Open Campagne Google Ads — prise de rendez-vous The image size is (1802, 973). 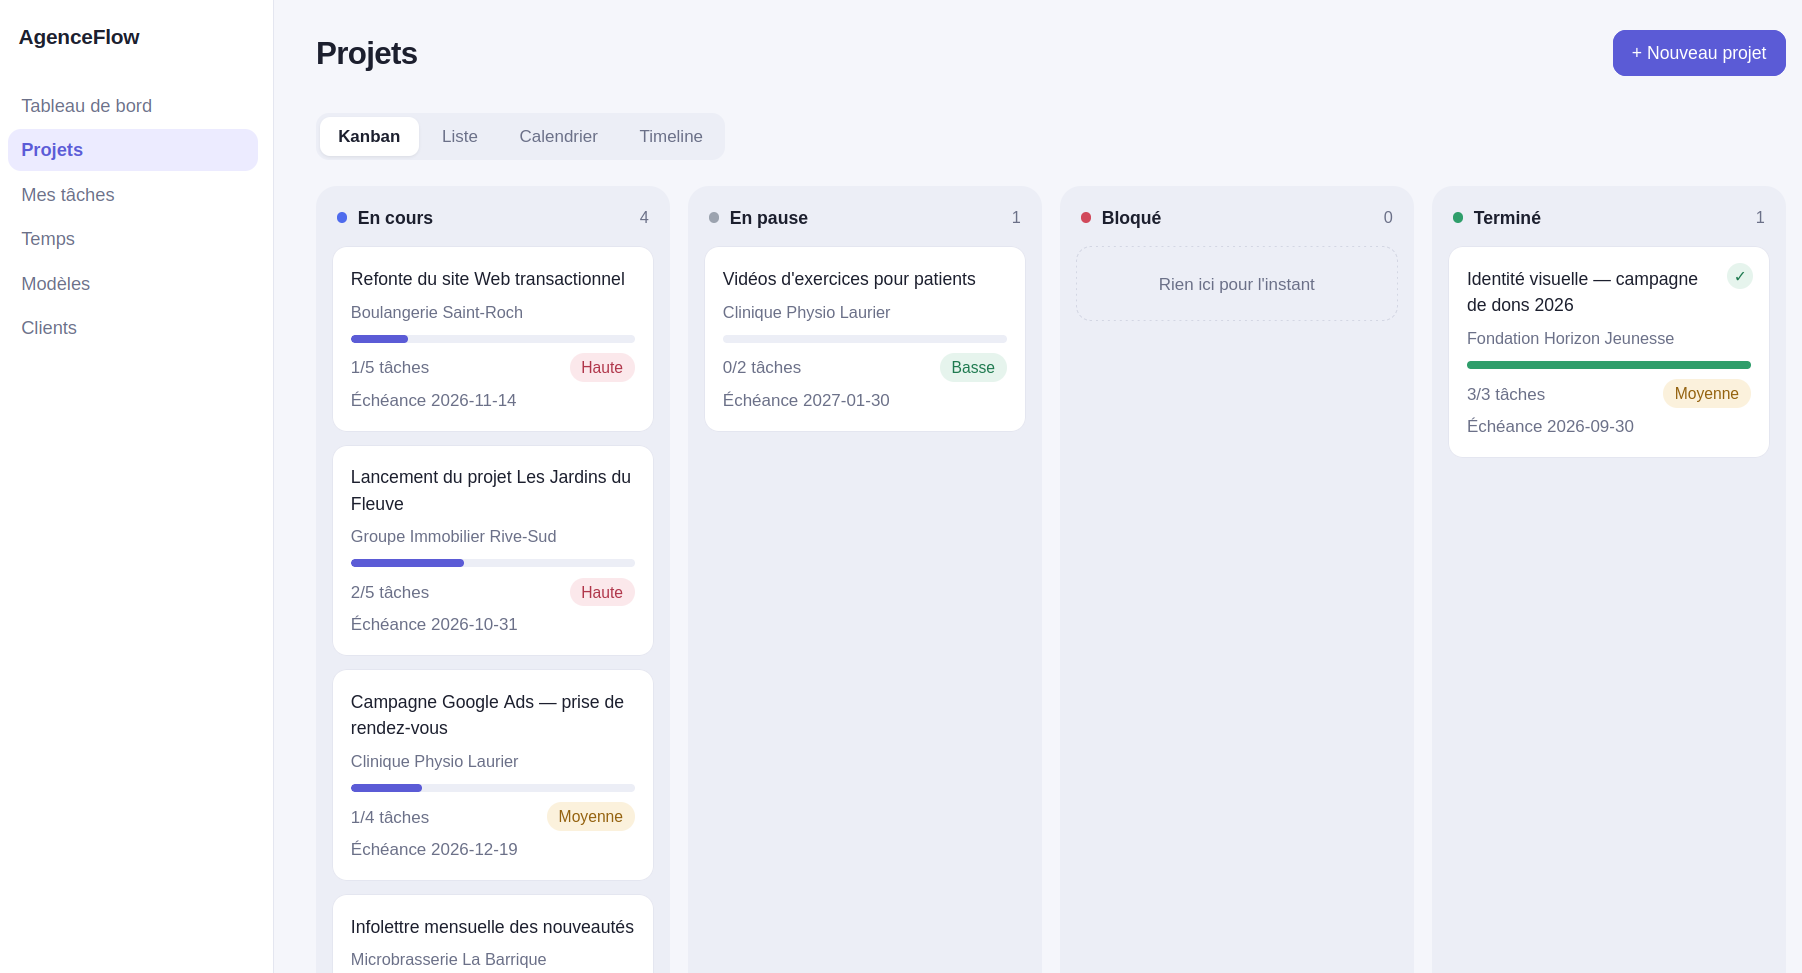pos(493,775)
